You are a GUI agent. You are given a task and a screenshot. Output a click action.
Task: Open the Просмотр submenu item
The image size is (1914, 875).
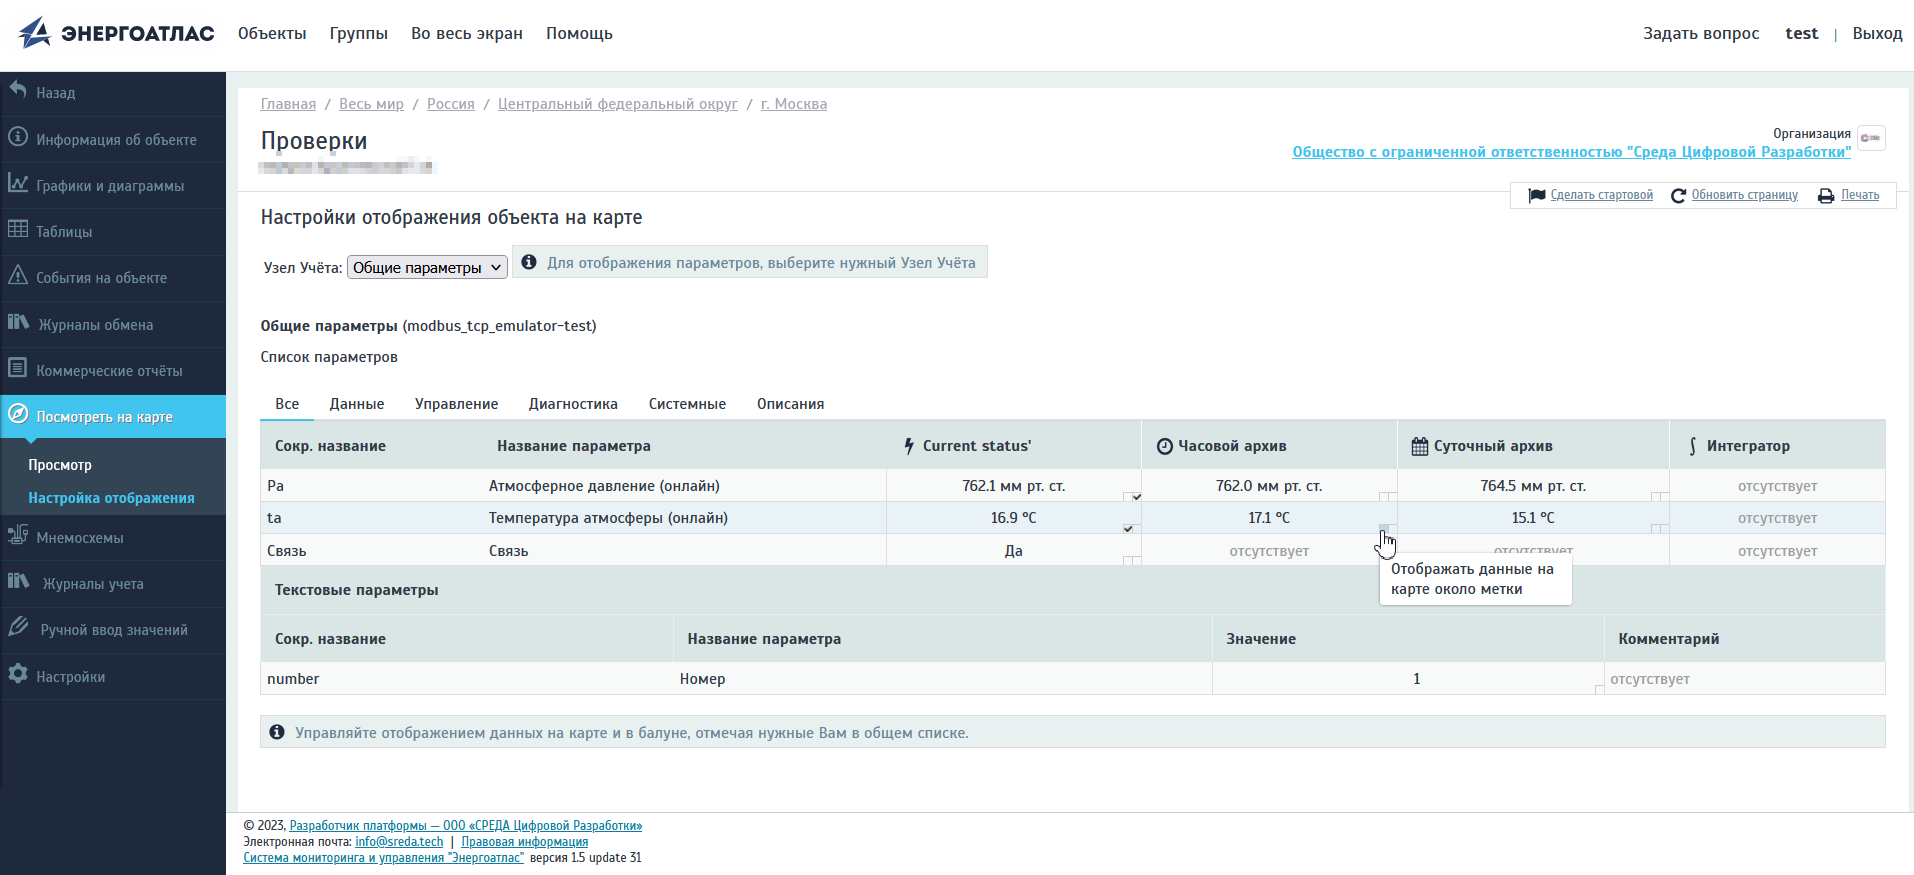click(60, 465)
